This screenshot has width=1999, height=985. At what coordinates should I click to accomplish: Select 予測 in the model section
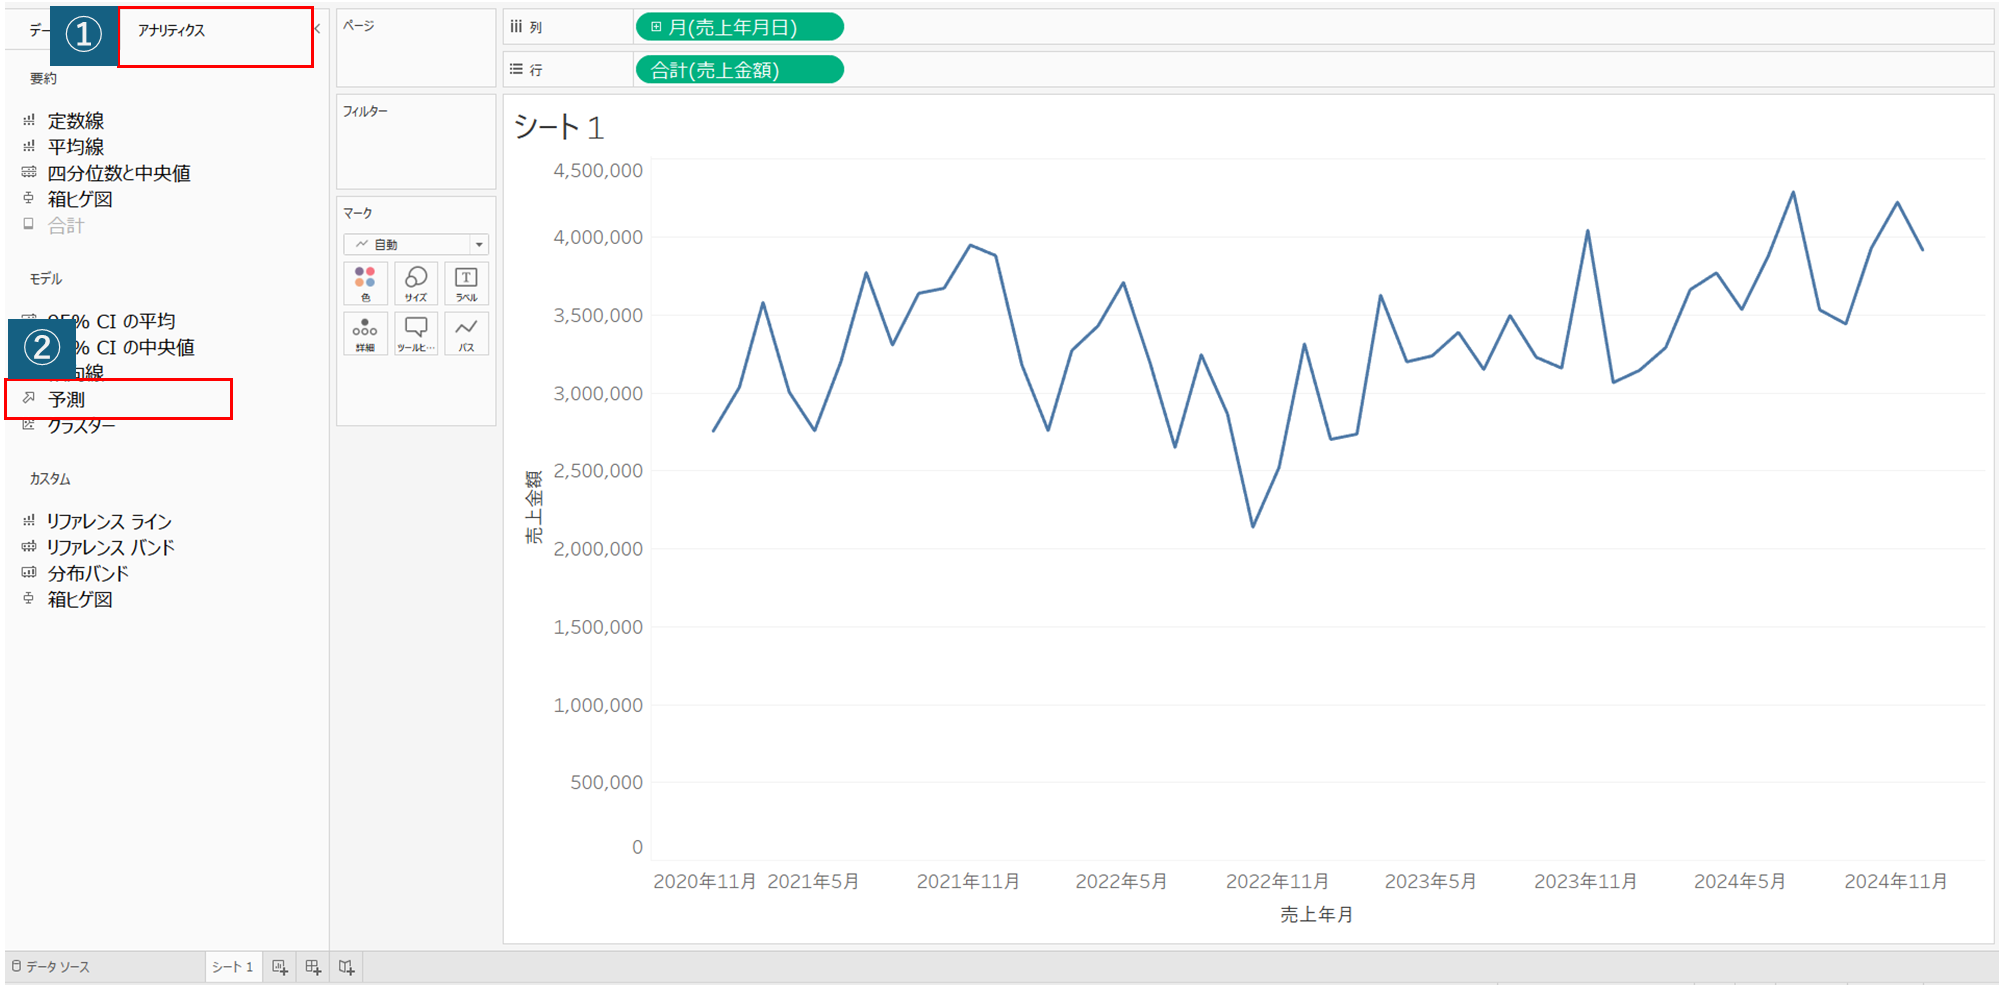click(x=67, y=399)
